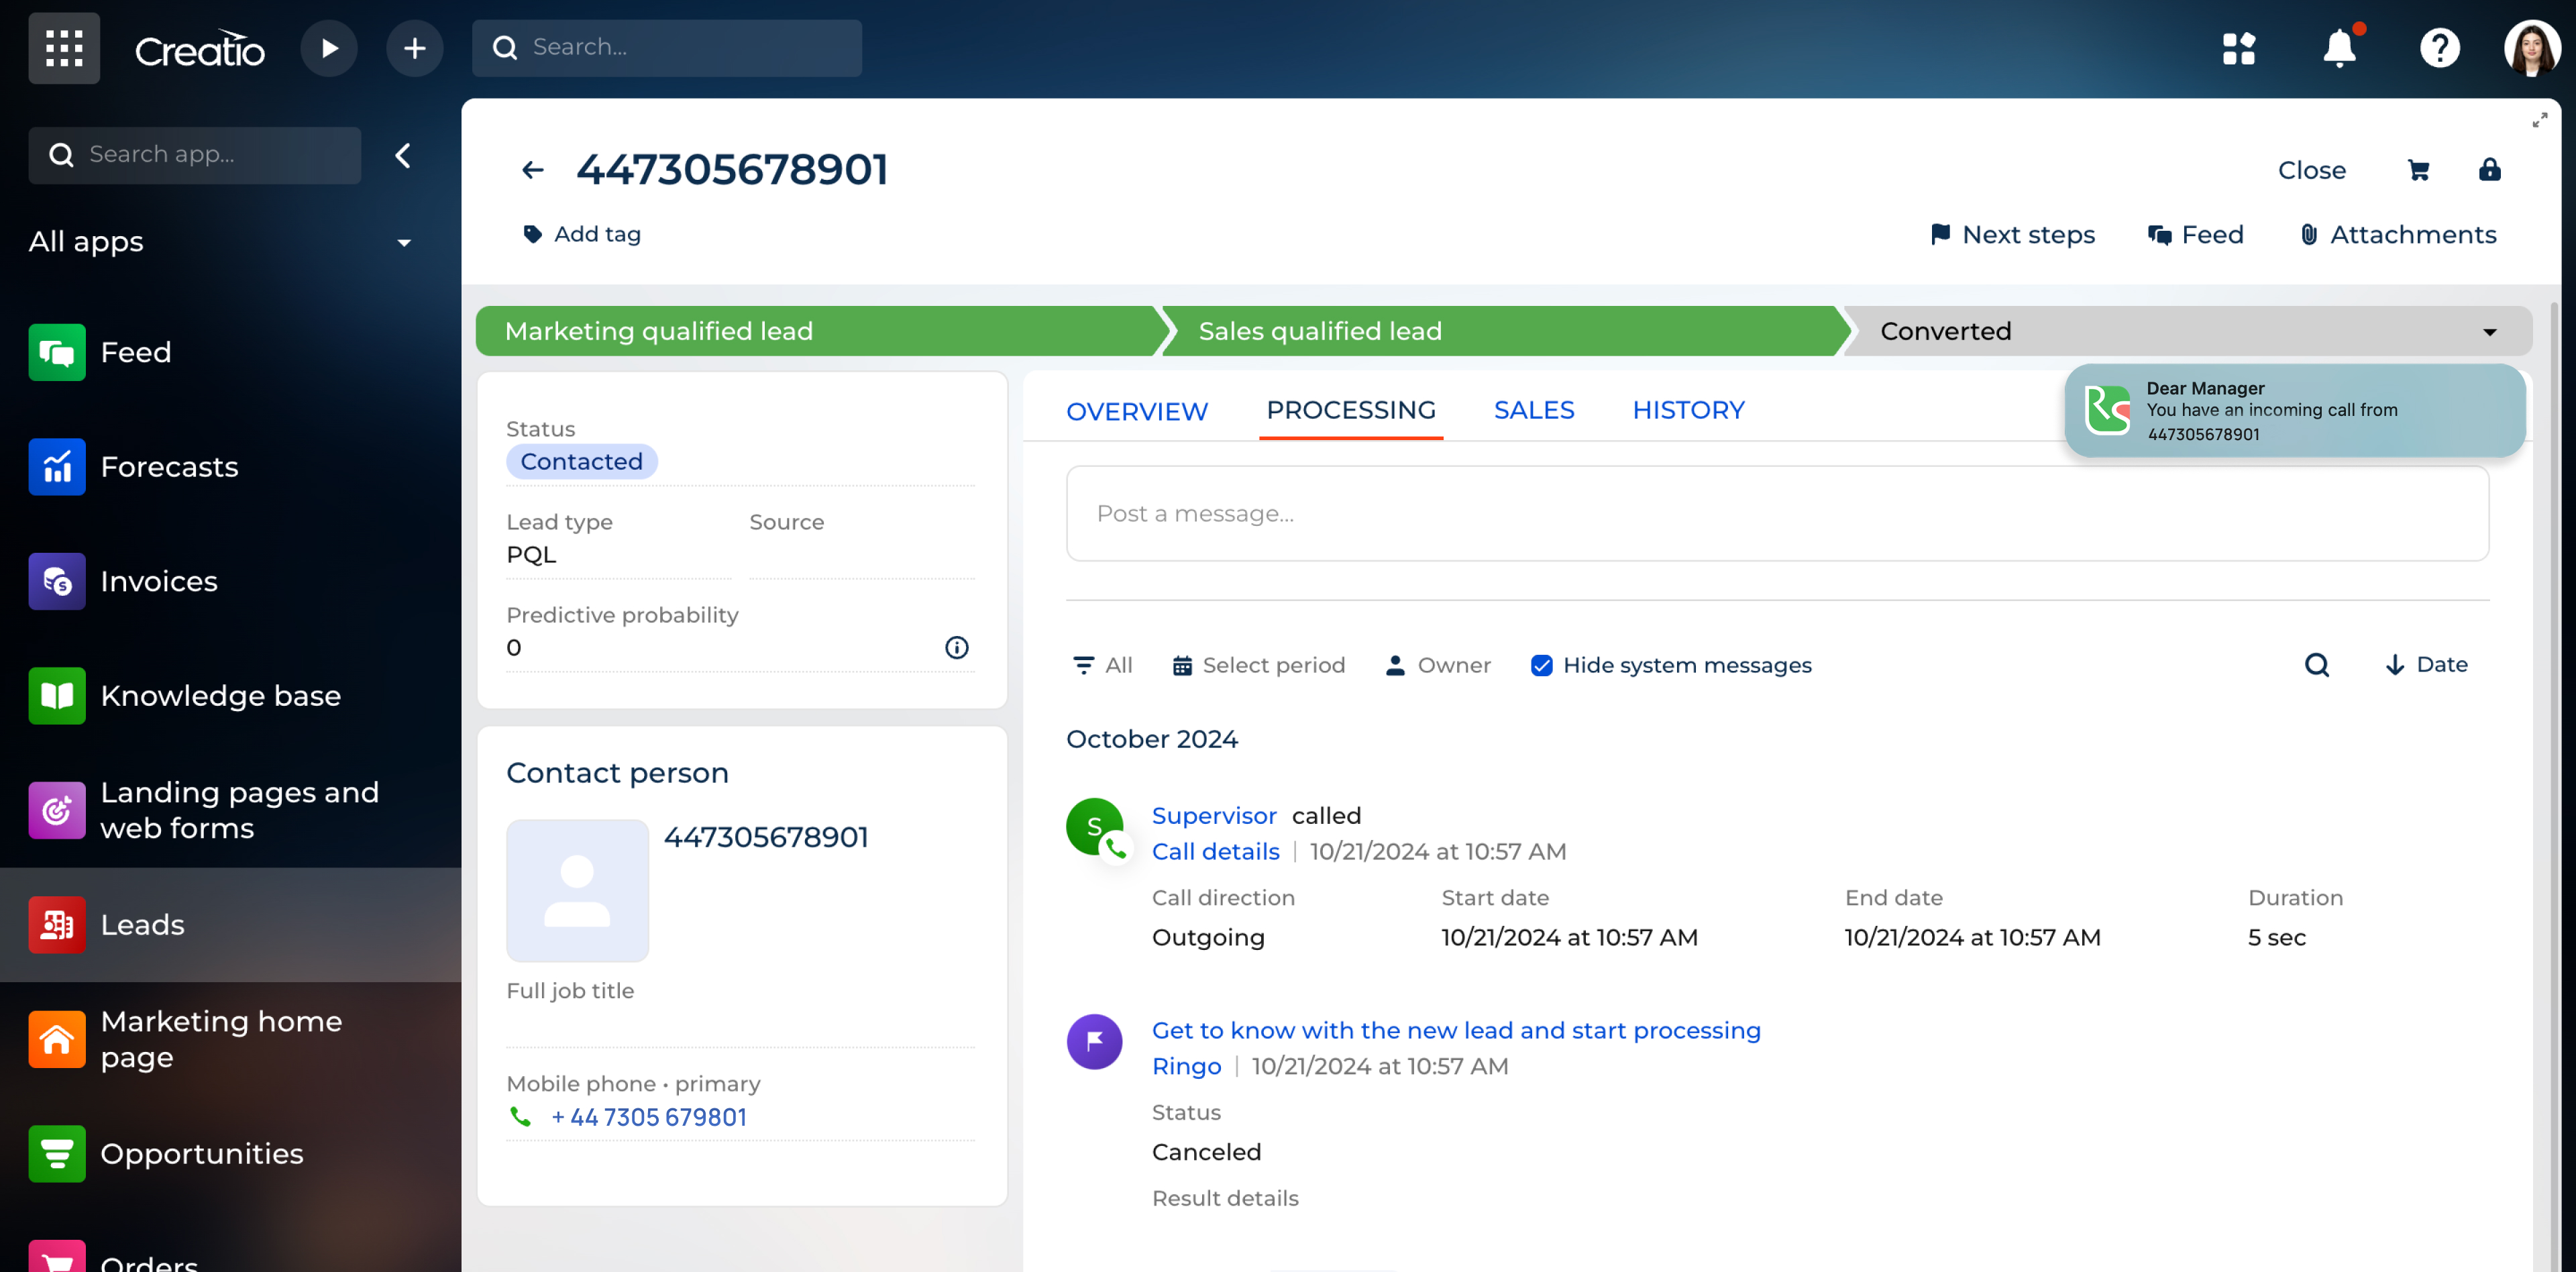Switch to the OVERVIEW tab
This screenshot has width=2576, height=1272.
pos(1137,411)
